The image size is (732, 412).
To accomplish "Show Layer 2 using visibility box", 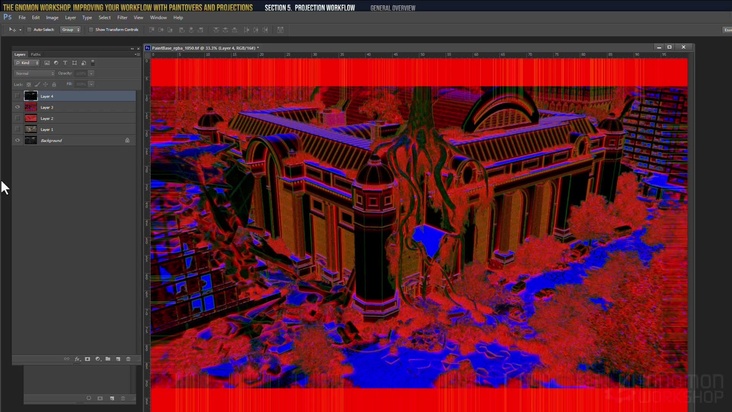I will pos(17,118).
